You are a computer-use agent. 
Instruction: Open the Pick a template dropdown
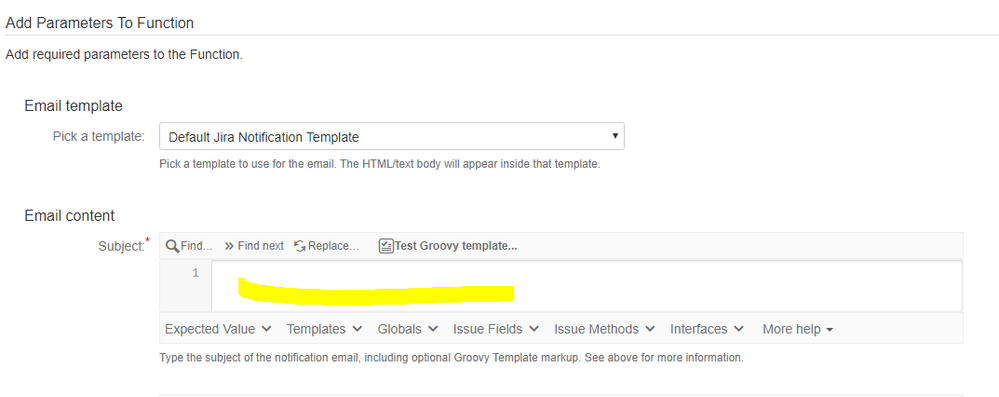pyautogui.click(x=392, y=136)
